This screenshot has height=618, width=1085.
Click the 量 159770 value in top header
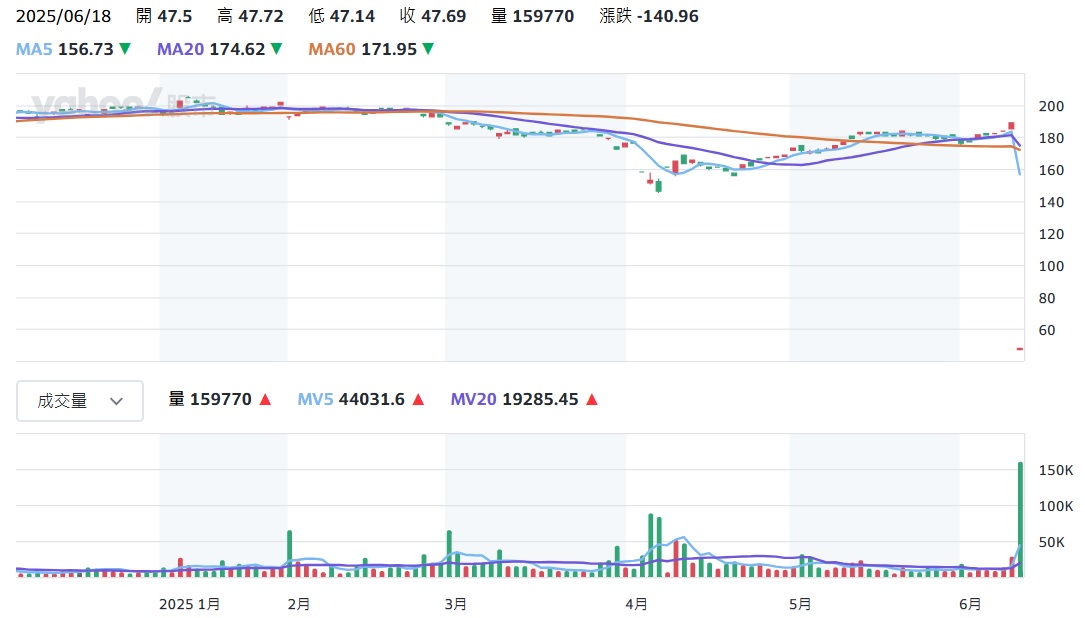point(533,16)
